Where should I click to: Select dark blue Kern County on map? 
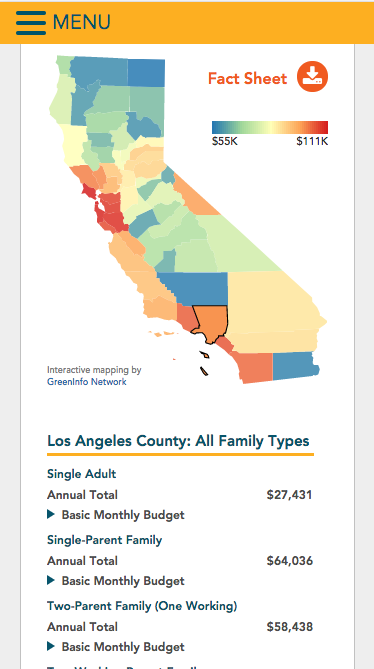pos(196,288)
